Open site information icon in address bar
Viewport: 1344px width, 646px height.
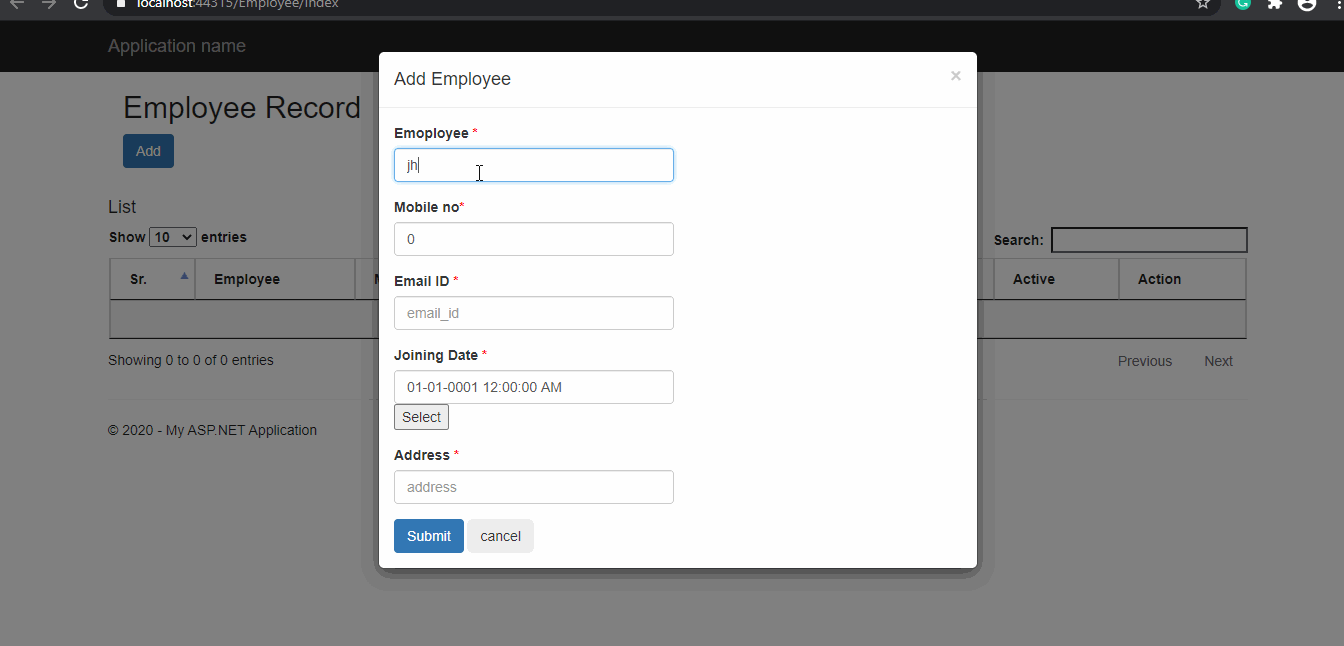click(x=120, y=4)
